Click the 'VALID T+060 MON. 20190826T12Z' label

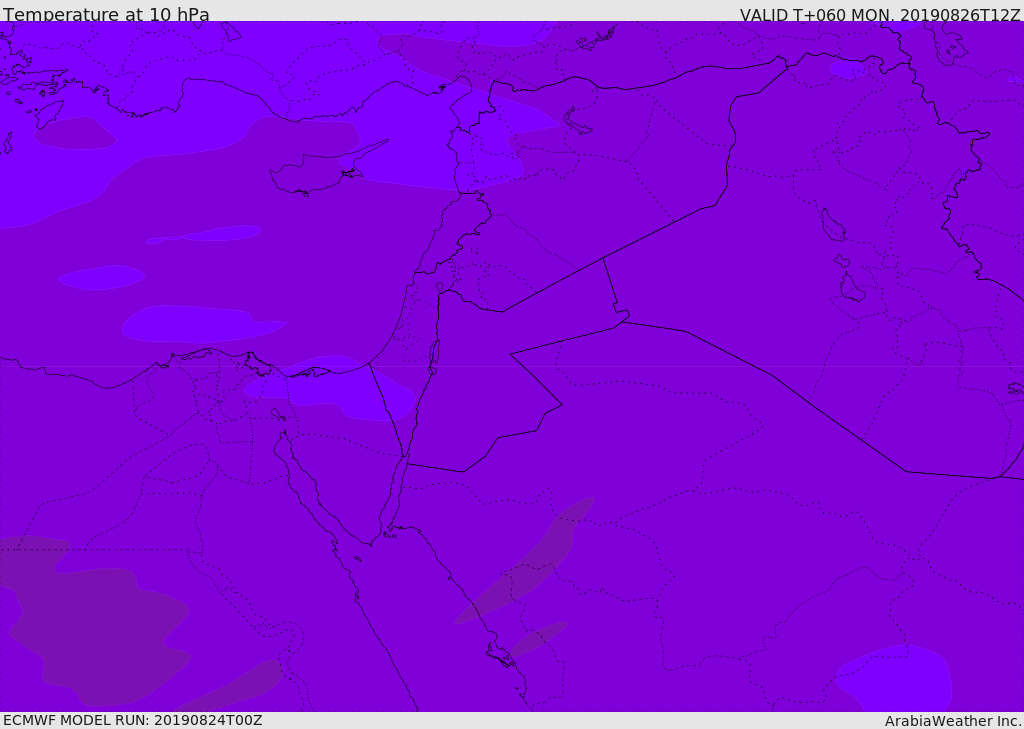(x=880, y=14)
